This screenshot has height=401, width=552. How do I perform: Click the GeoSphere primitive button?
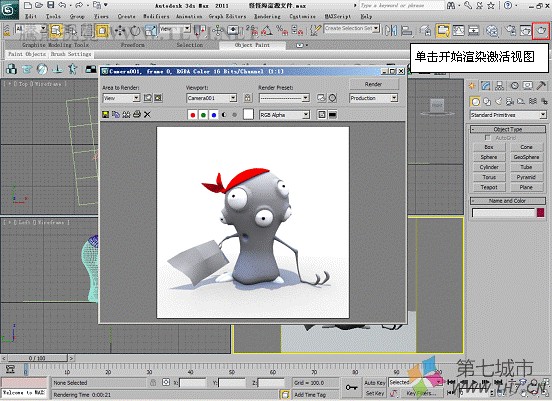pyautogui.click(x=526, y=157)
